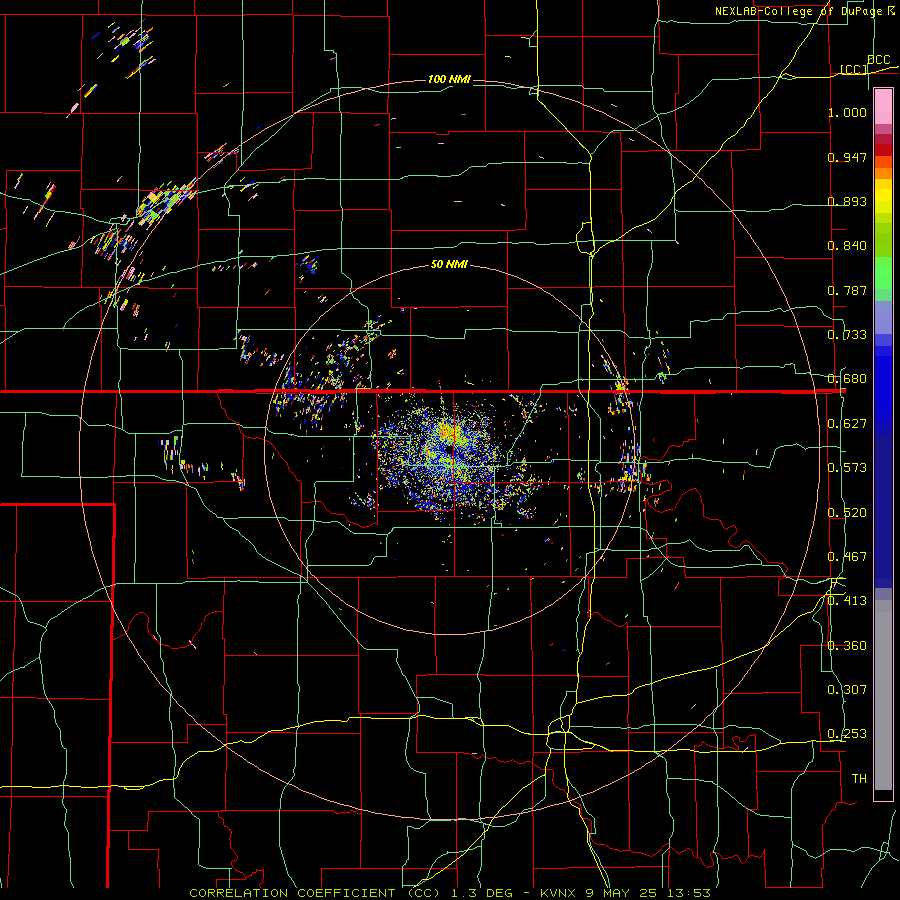The image size is (900, 900).
Task: Click the TH label on the legend
Action: (859, 779)
